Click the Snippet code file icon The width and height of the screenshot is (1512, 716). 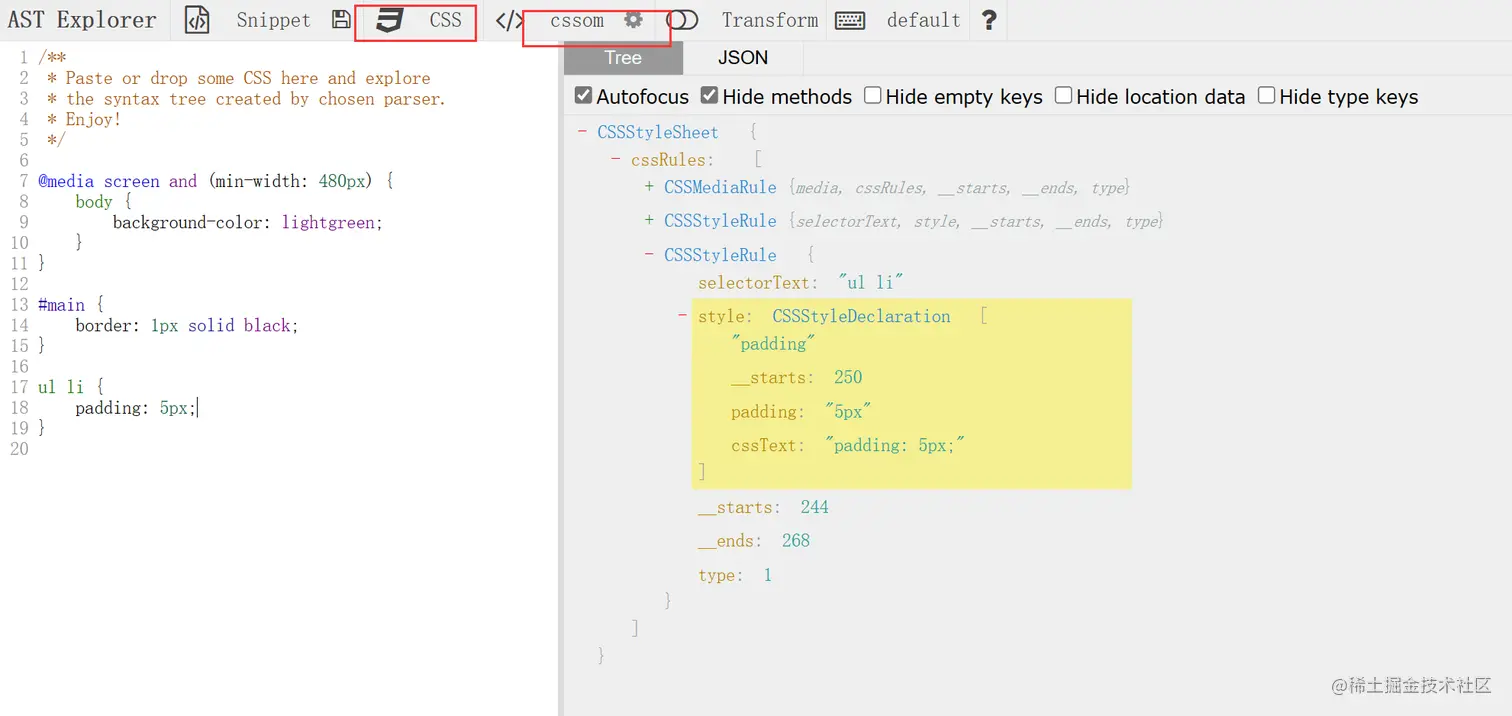tap(197, 20)
